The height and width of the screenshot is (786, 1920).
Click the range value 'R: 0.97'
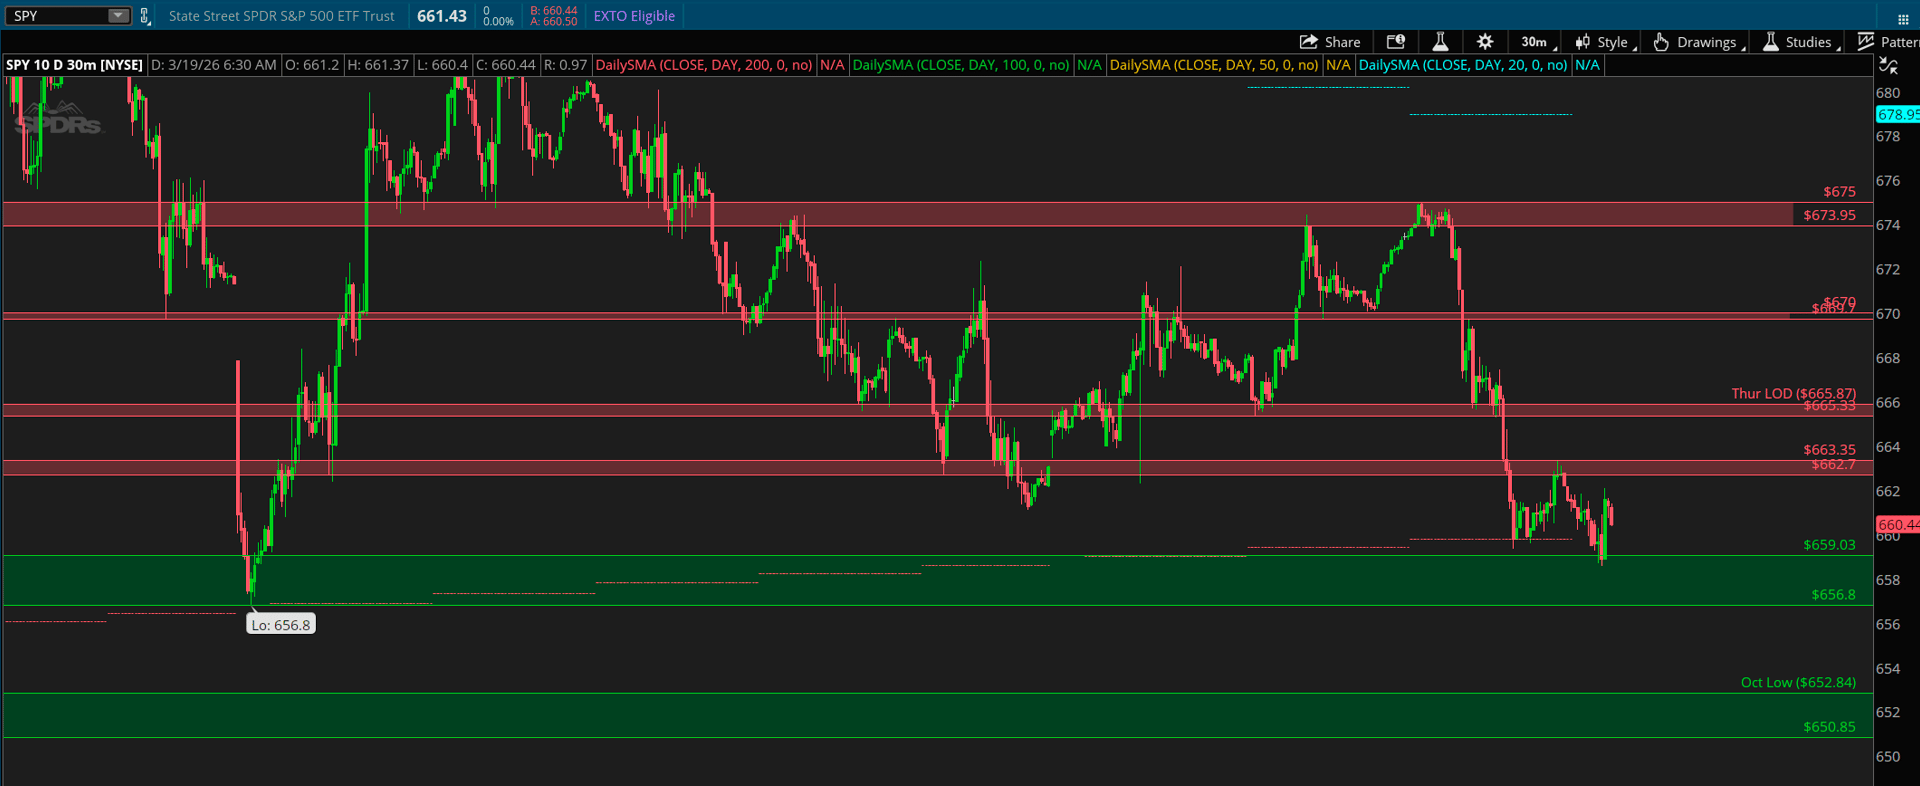click(565, 65)
